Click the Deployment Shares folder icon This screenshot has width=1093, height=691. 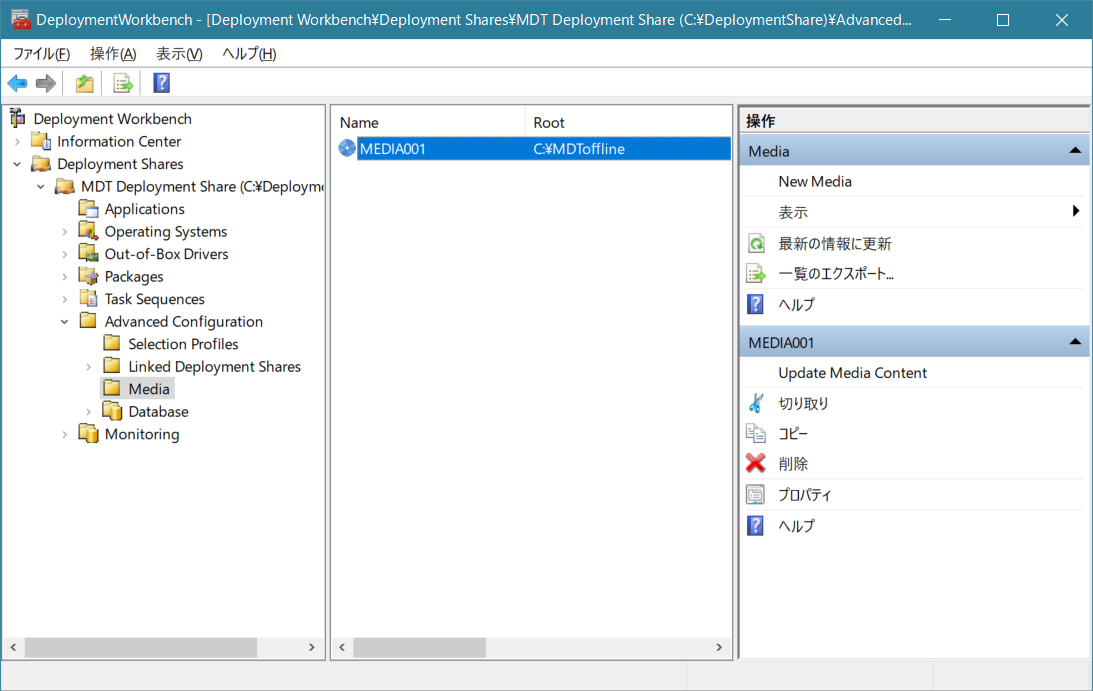click(x=41, y=164)
